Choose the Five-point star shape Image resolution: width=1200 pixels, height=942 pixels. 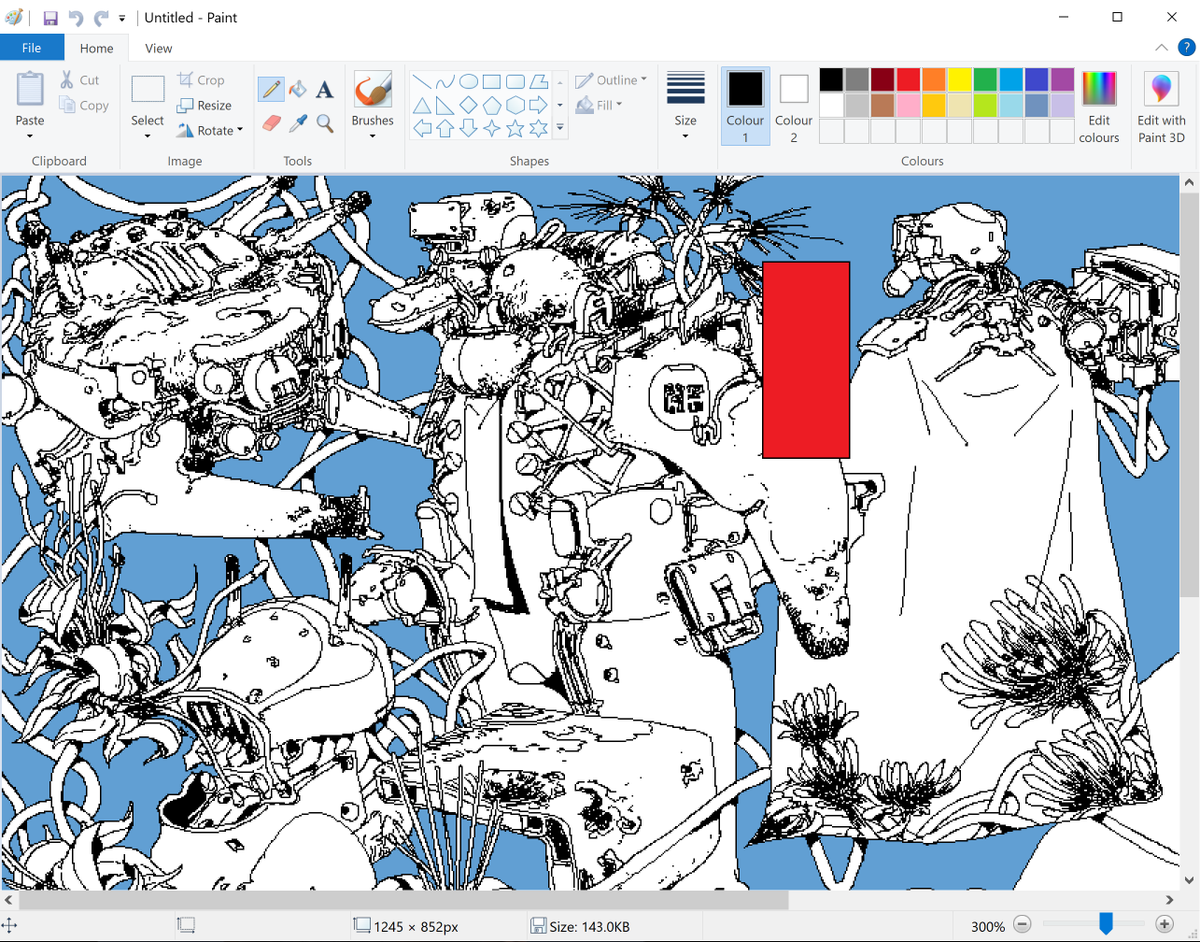[515, 128]
